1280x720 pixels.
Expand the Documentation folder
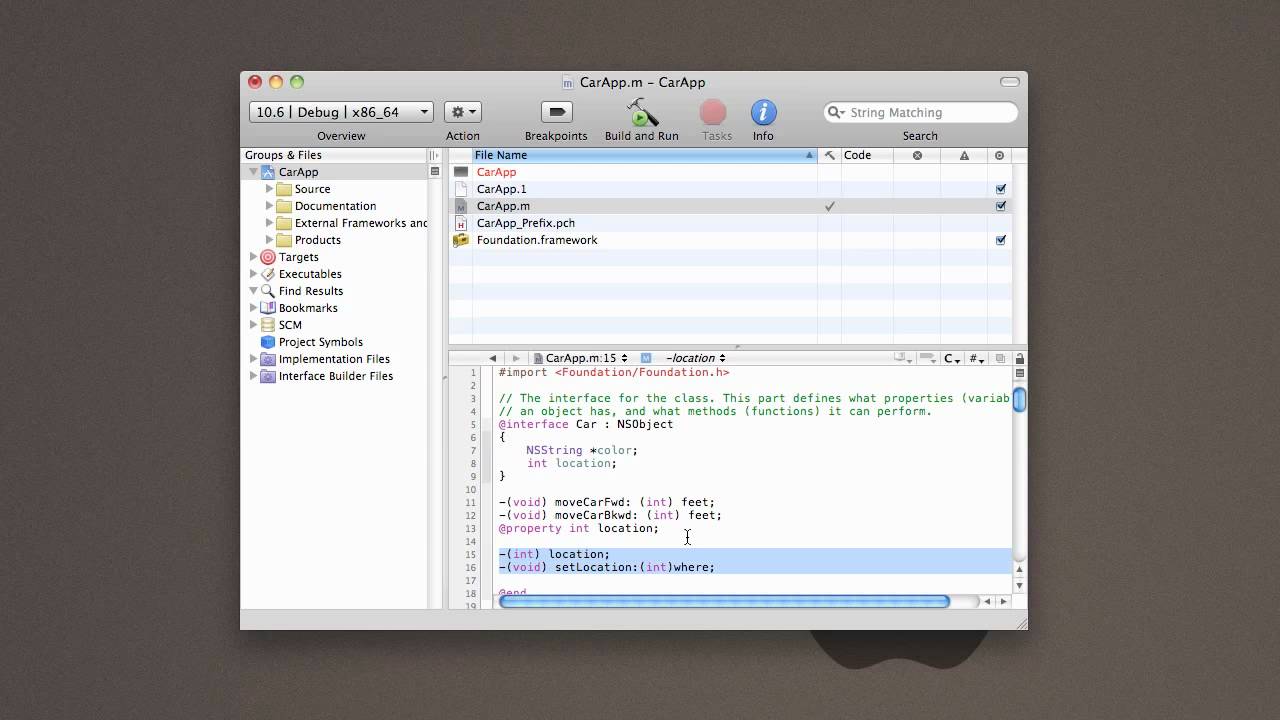pyautogui.click(x=269, y=206)
